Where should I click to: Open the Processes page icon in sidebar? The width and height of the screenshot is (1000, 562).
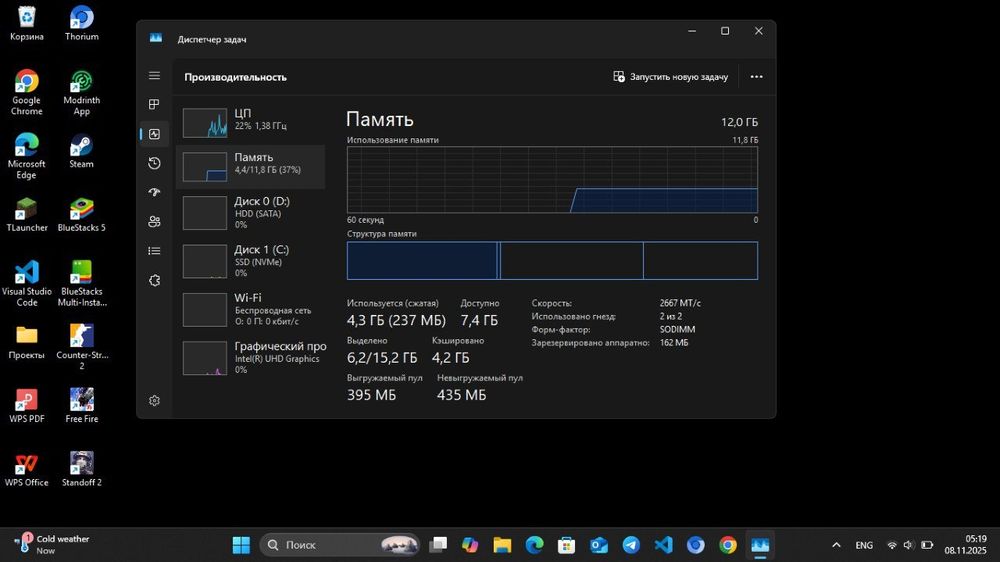click(x=154, y=104)
